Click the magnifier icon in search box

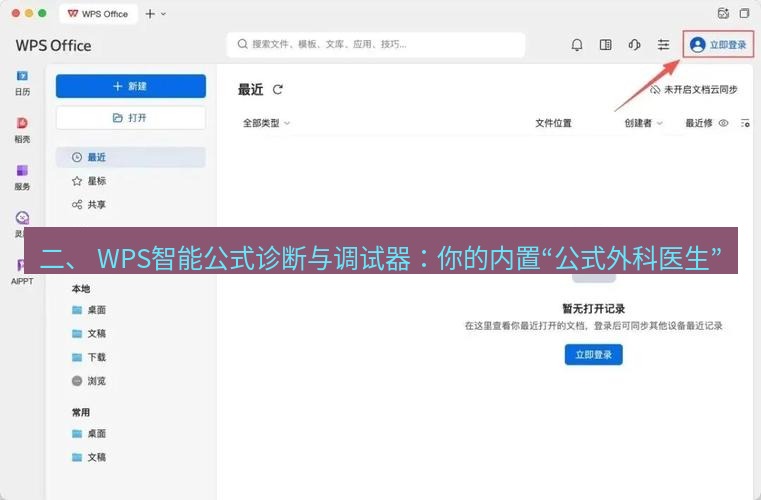tap(242, 44)
